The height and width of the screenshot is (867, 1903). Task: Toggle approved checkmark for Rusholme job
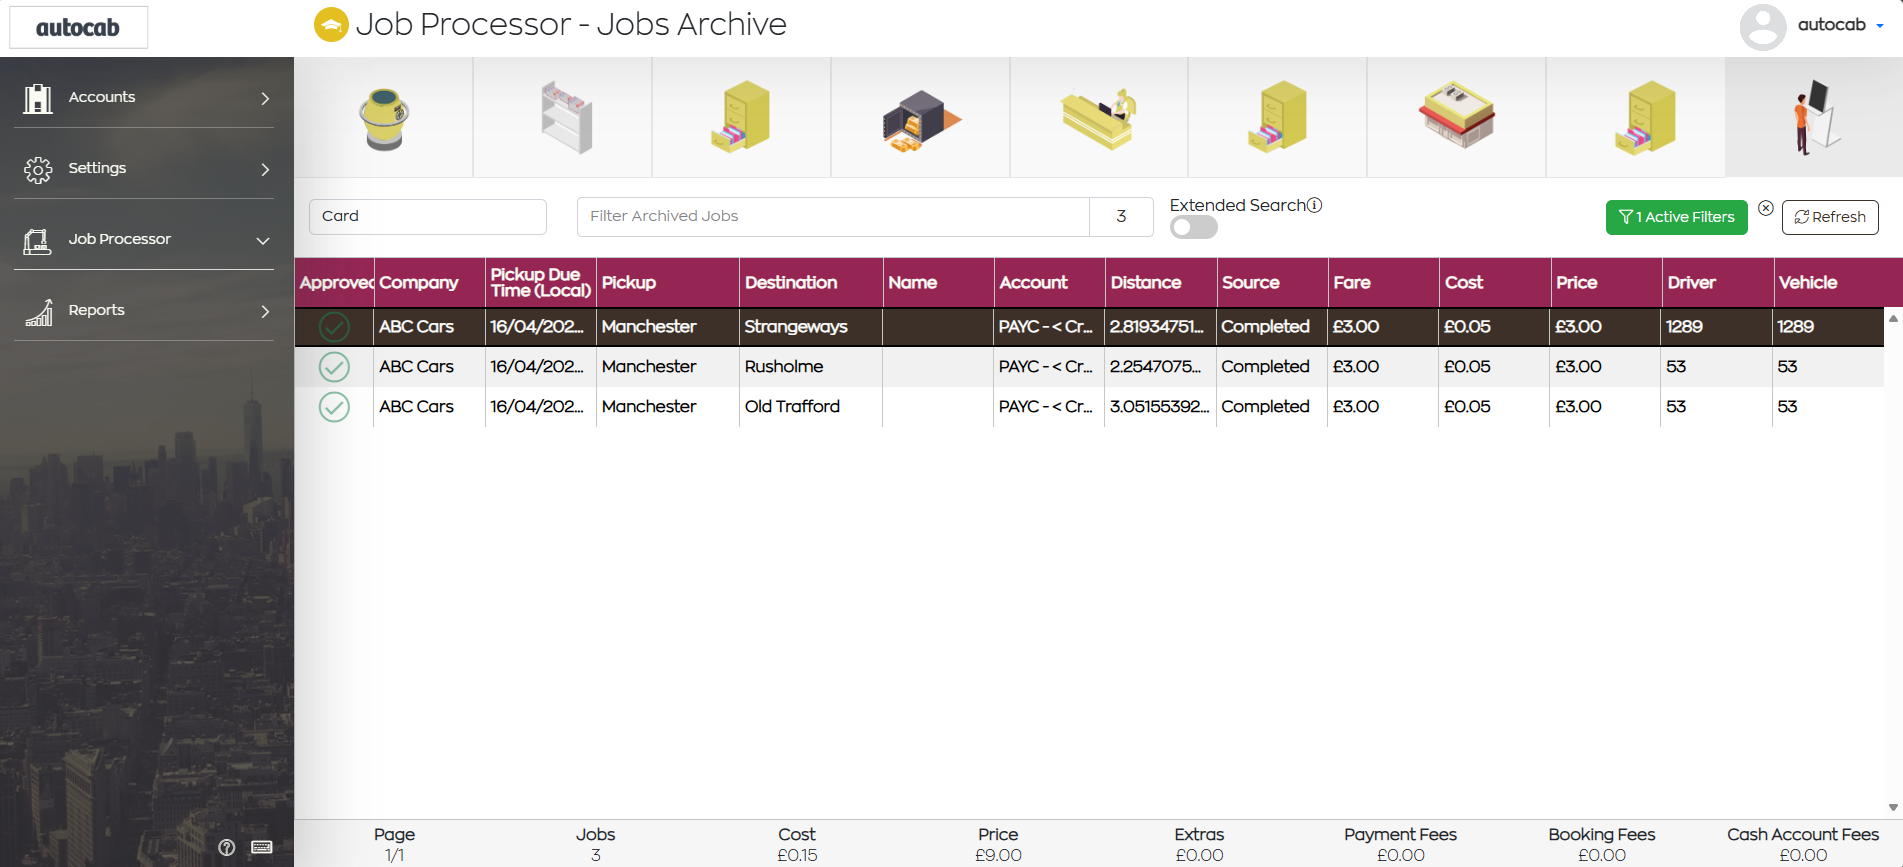click(x=334, y=367)
